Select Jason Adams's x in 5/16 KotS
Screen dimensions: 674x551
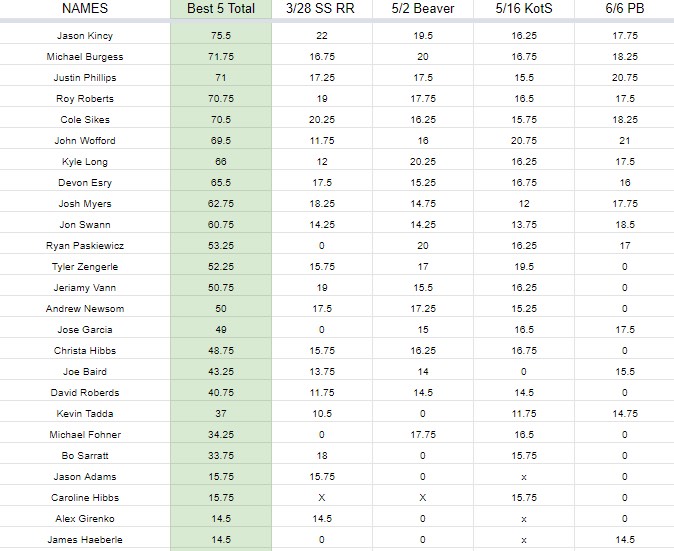(524, 477)
